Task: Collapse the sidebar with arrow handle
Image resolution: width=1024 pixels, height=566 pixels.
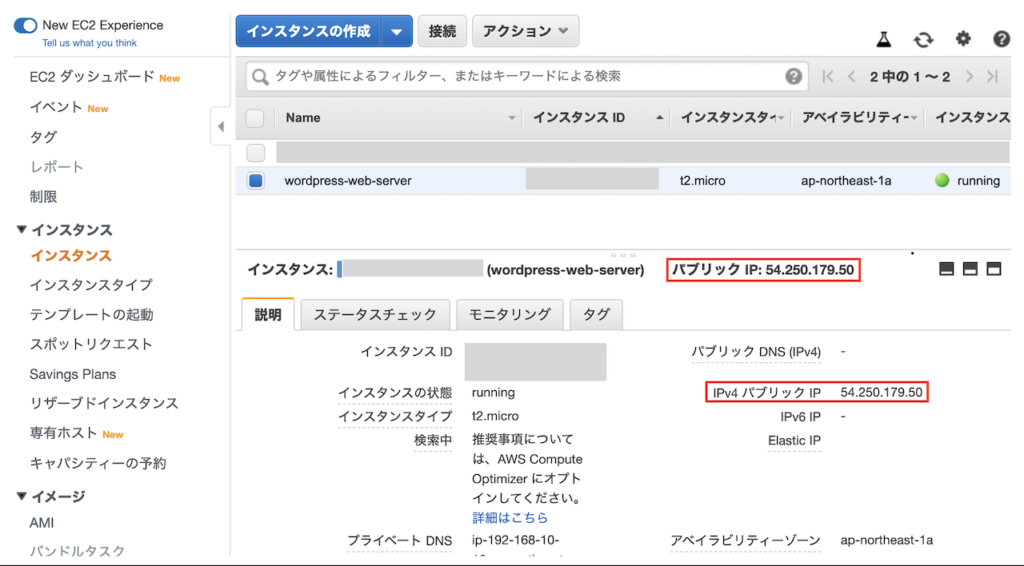Action: [x=221, y=126]
